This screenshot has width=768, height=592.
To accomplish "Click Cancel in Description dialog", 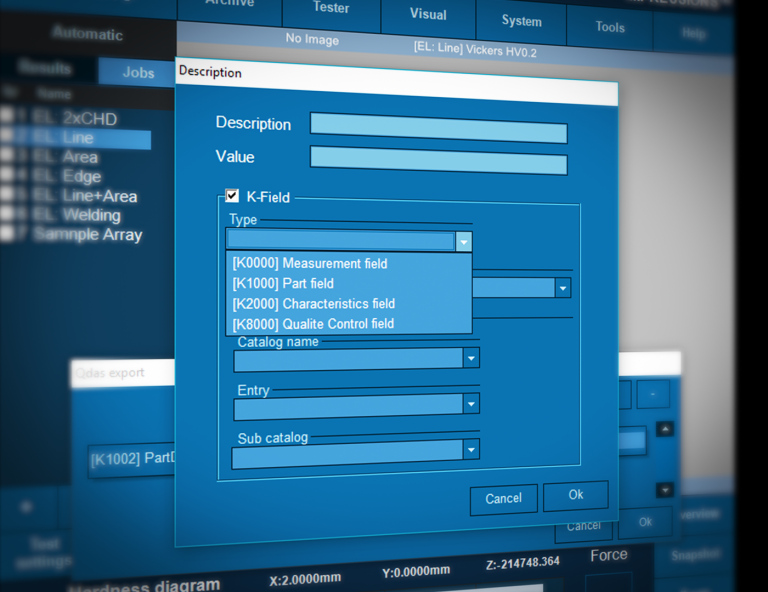I will click(x=504, y=499).
